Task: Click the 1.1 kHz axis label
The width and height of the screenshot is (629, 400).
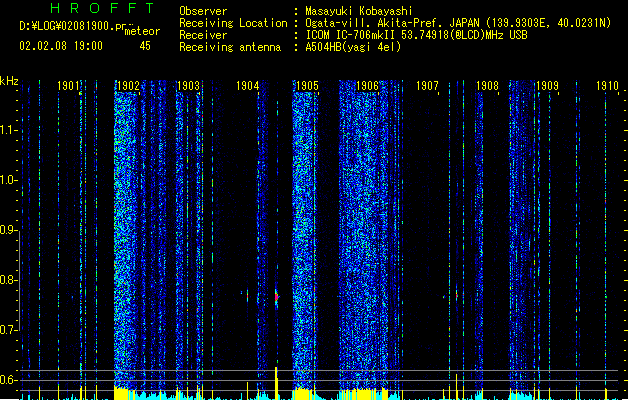Action: pyautogui.click(x=8, y=130)
